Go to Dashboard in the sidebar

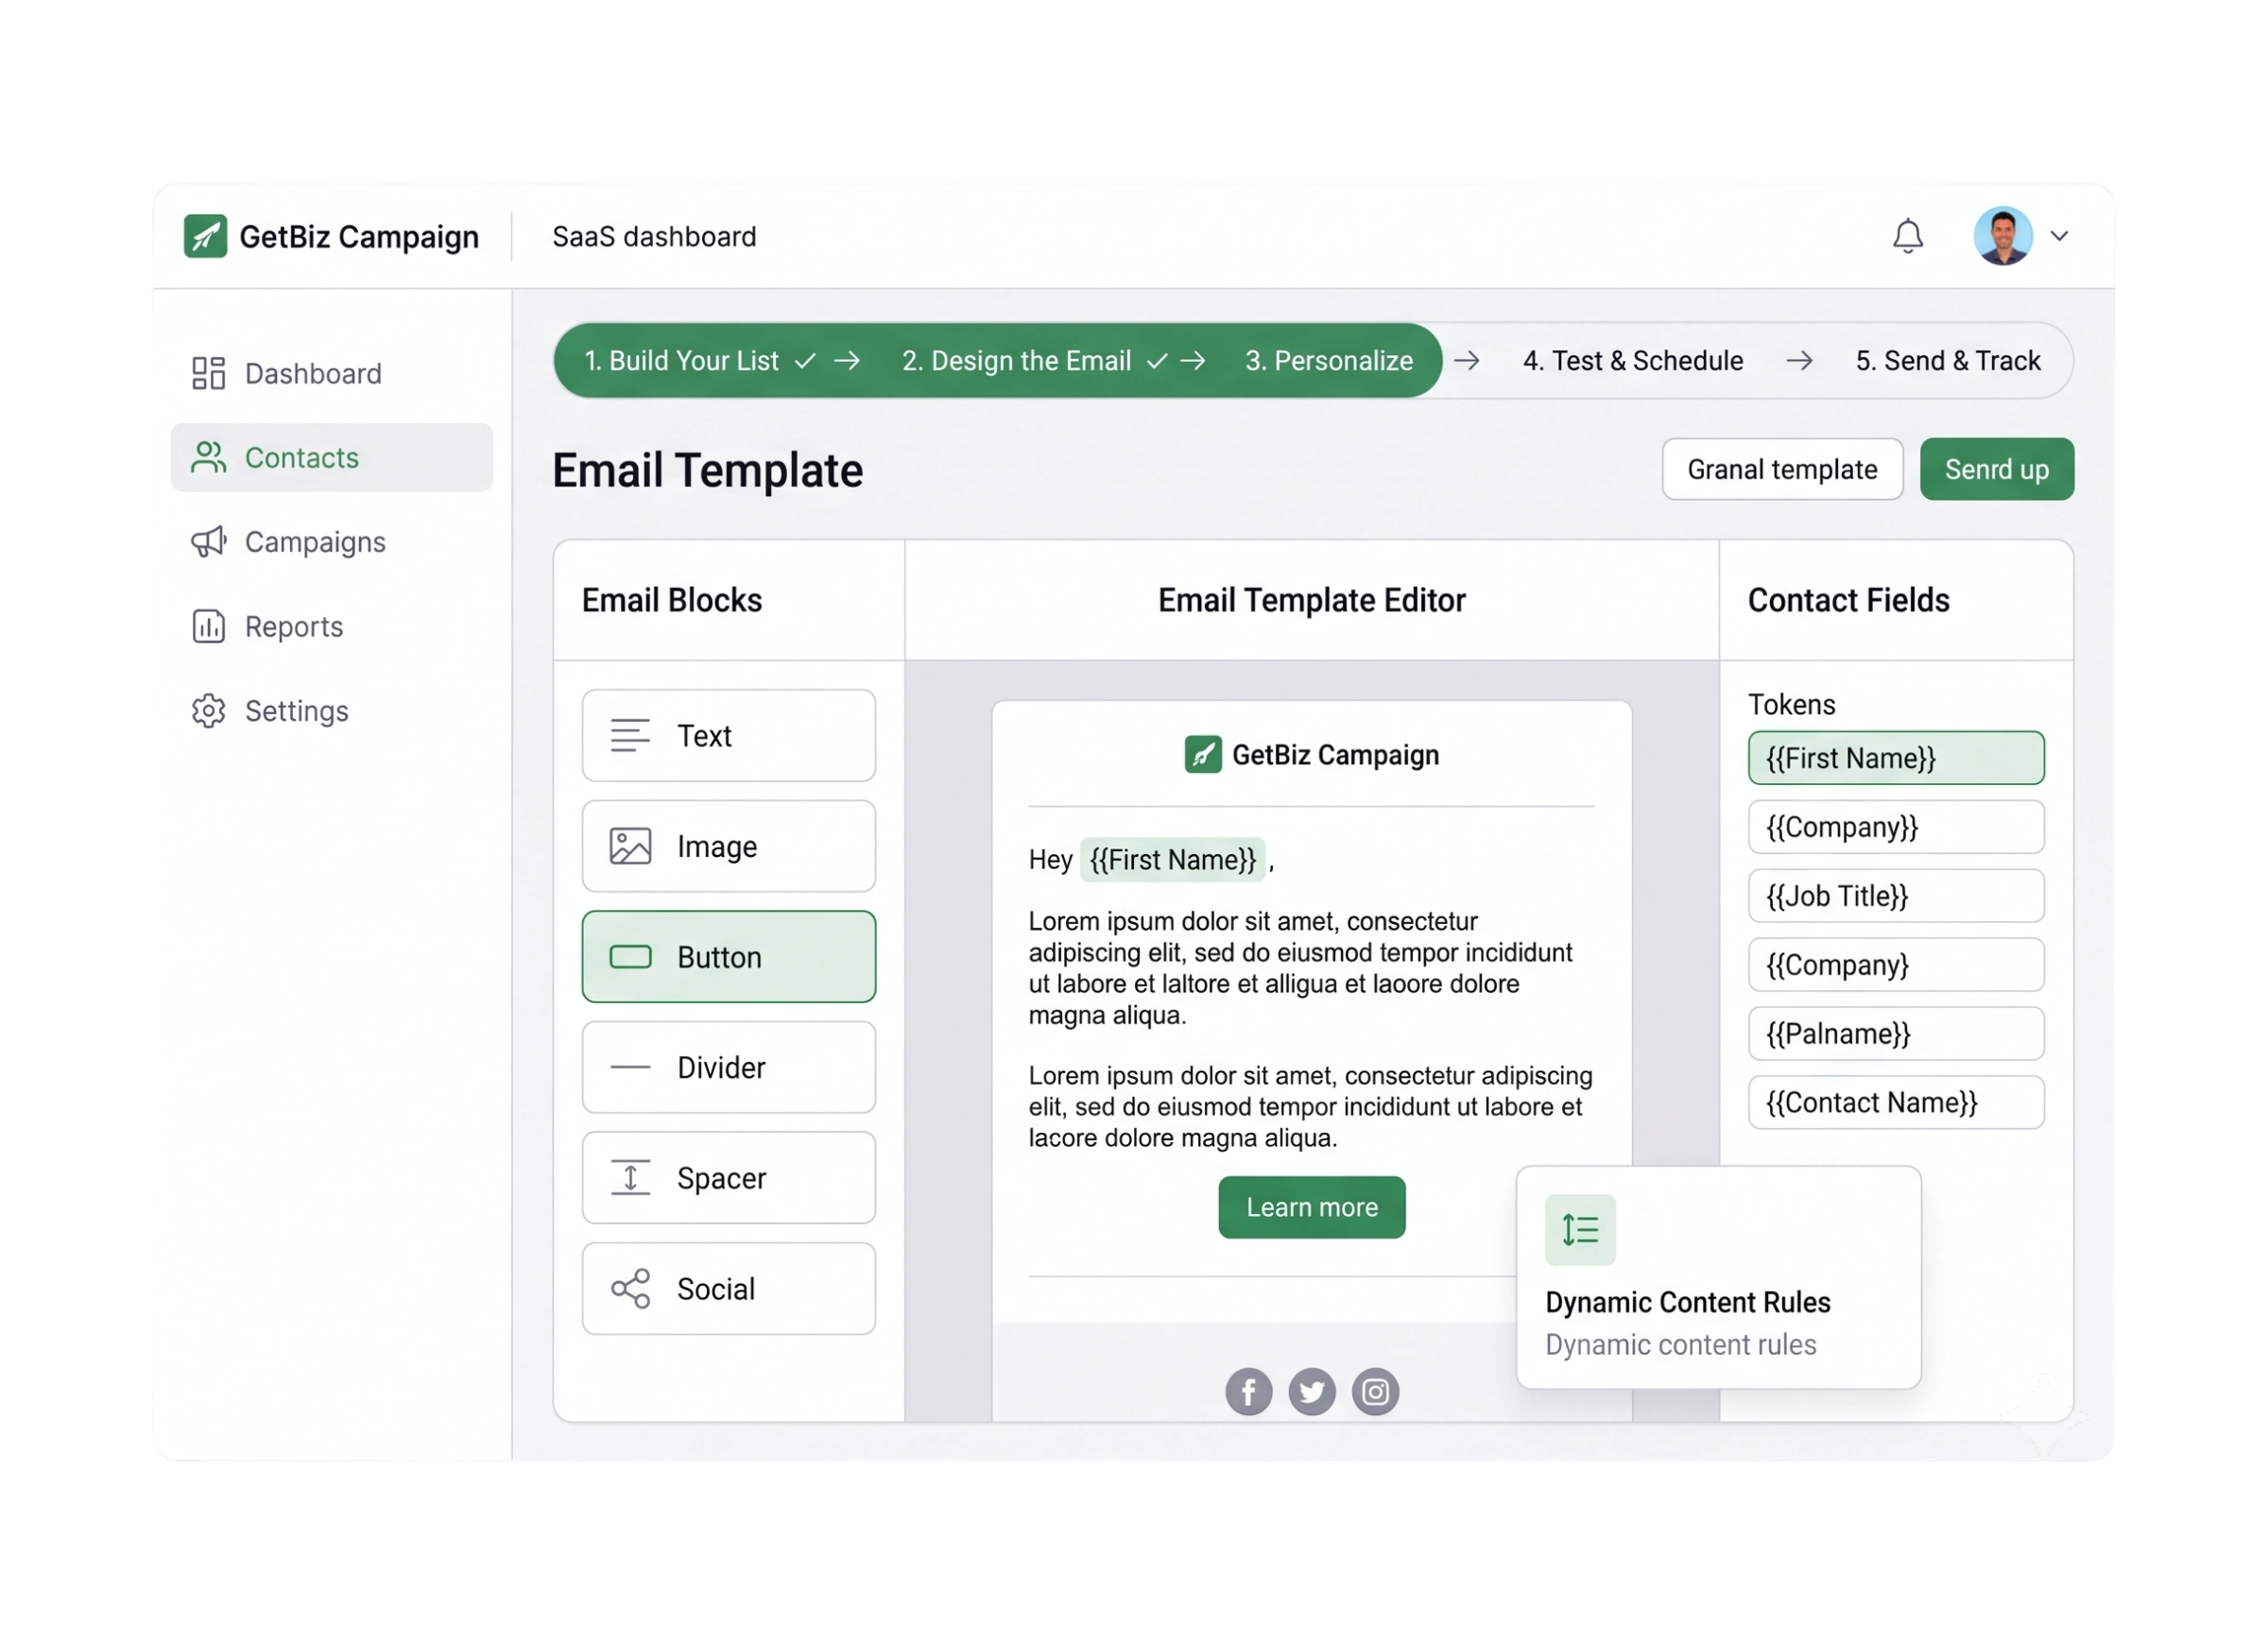[x=331, y=373]
